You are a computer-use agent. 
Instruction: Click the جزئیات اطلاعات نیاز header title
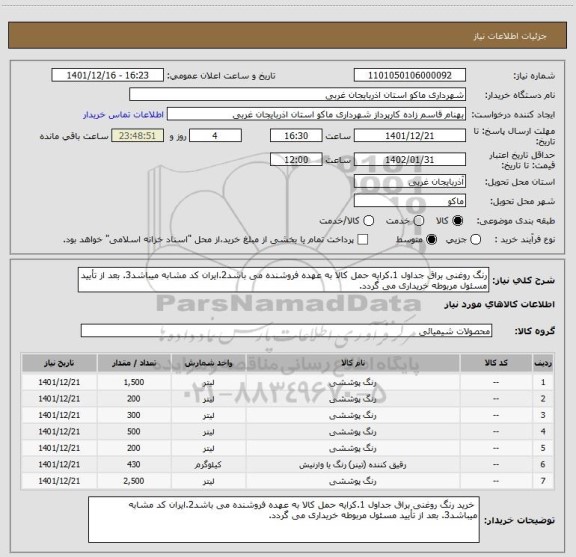point(510,36)
